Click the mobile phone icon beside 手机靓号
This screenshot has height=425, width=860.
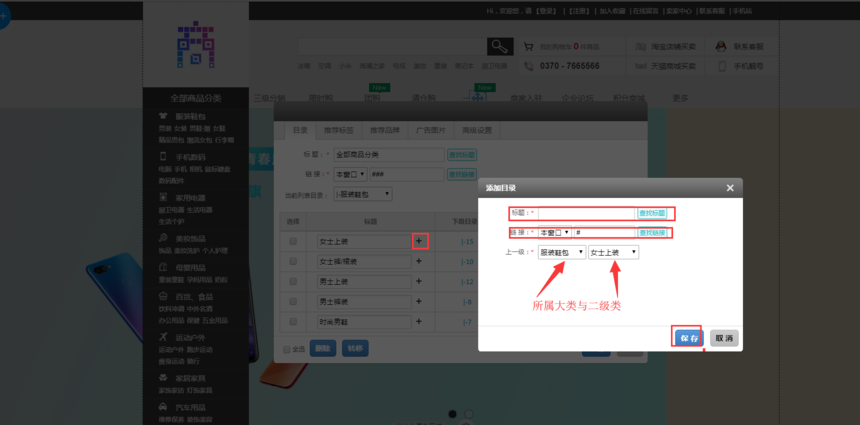tap(722, 66)
